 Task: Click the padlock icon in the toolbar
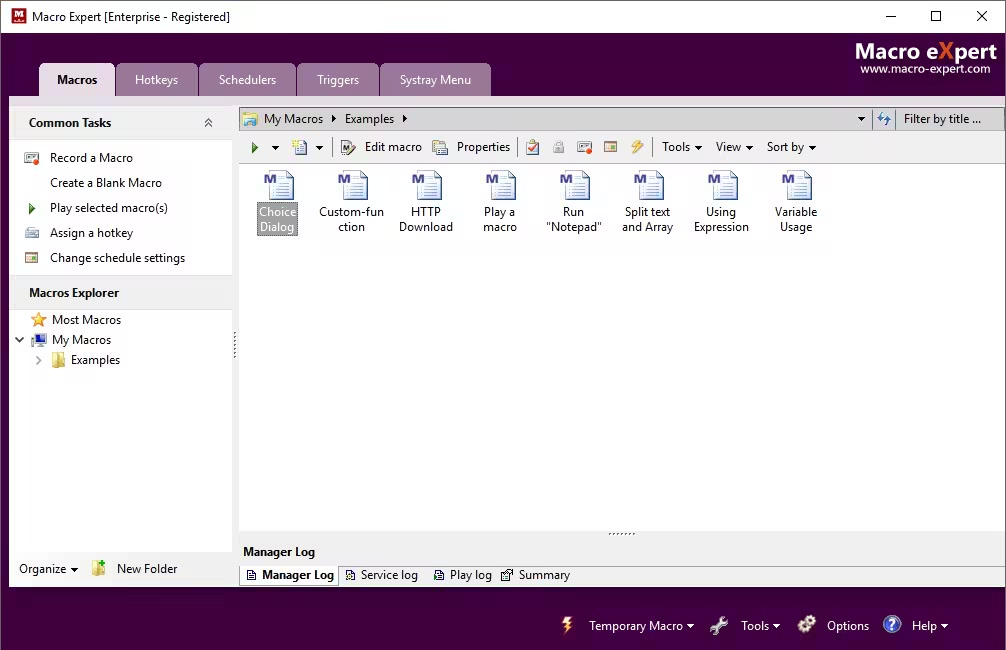pos(558,147)
